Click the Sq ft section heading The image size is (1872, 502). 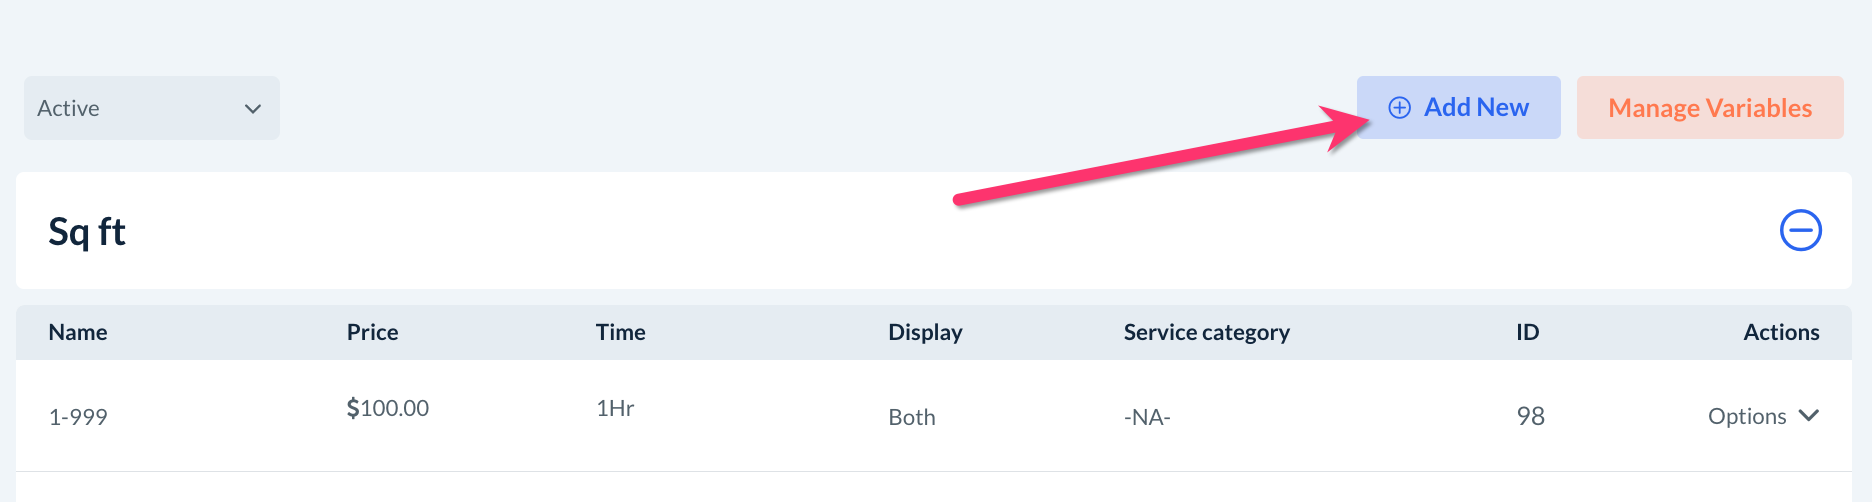click(x=87, y=232)
